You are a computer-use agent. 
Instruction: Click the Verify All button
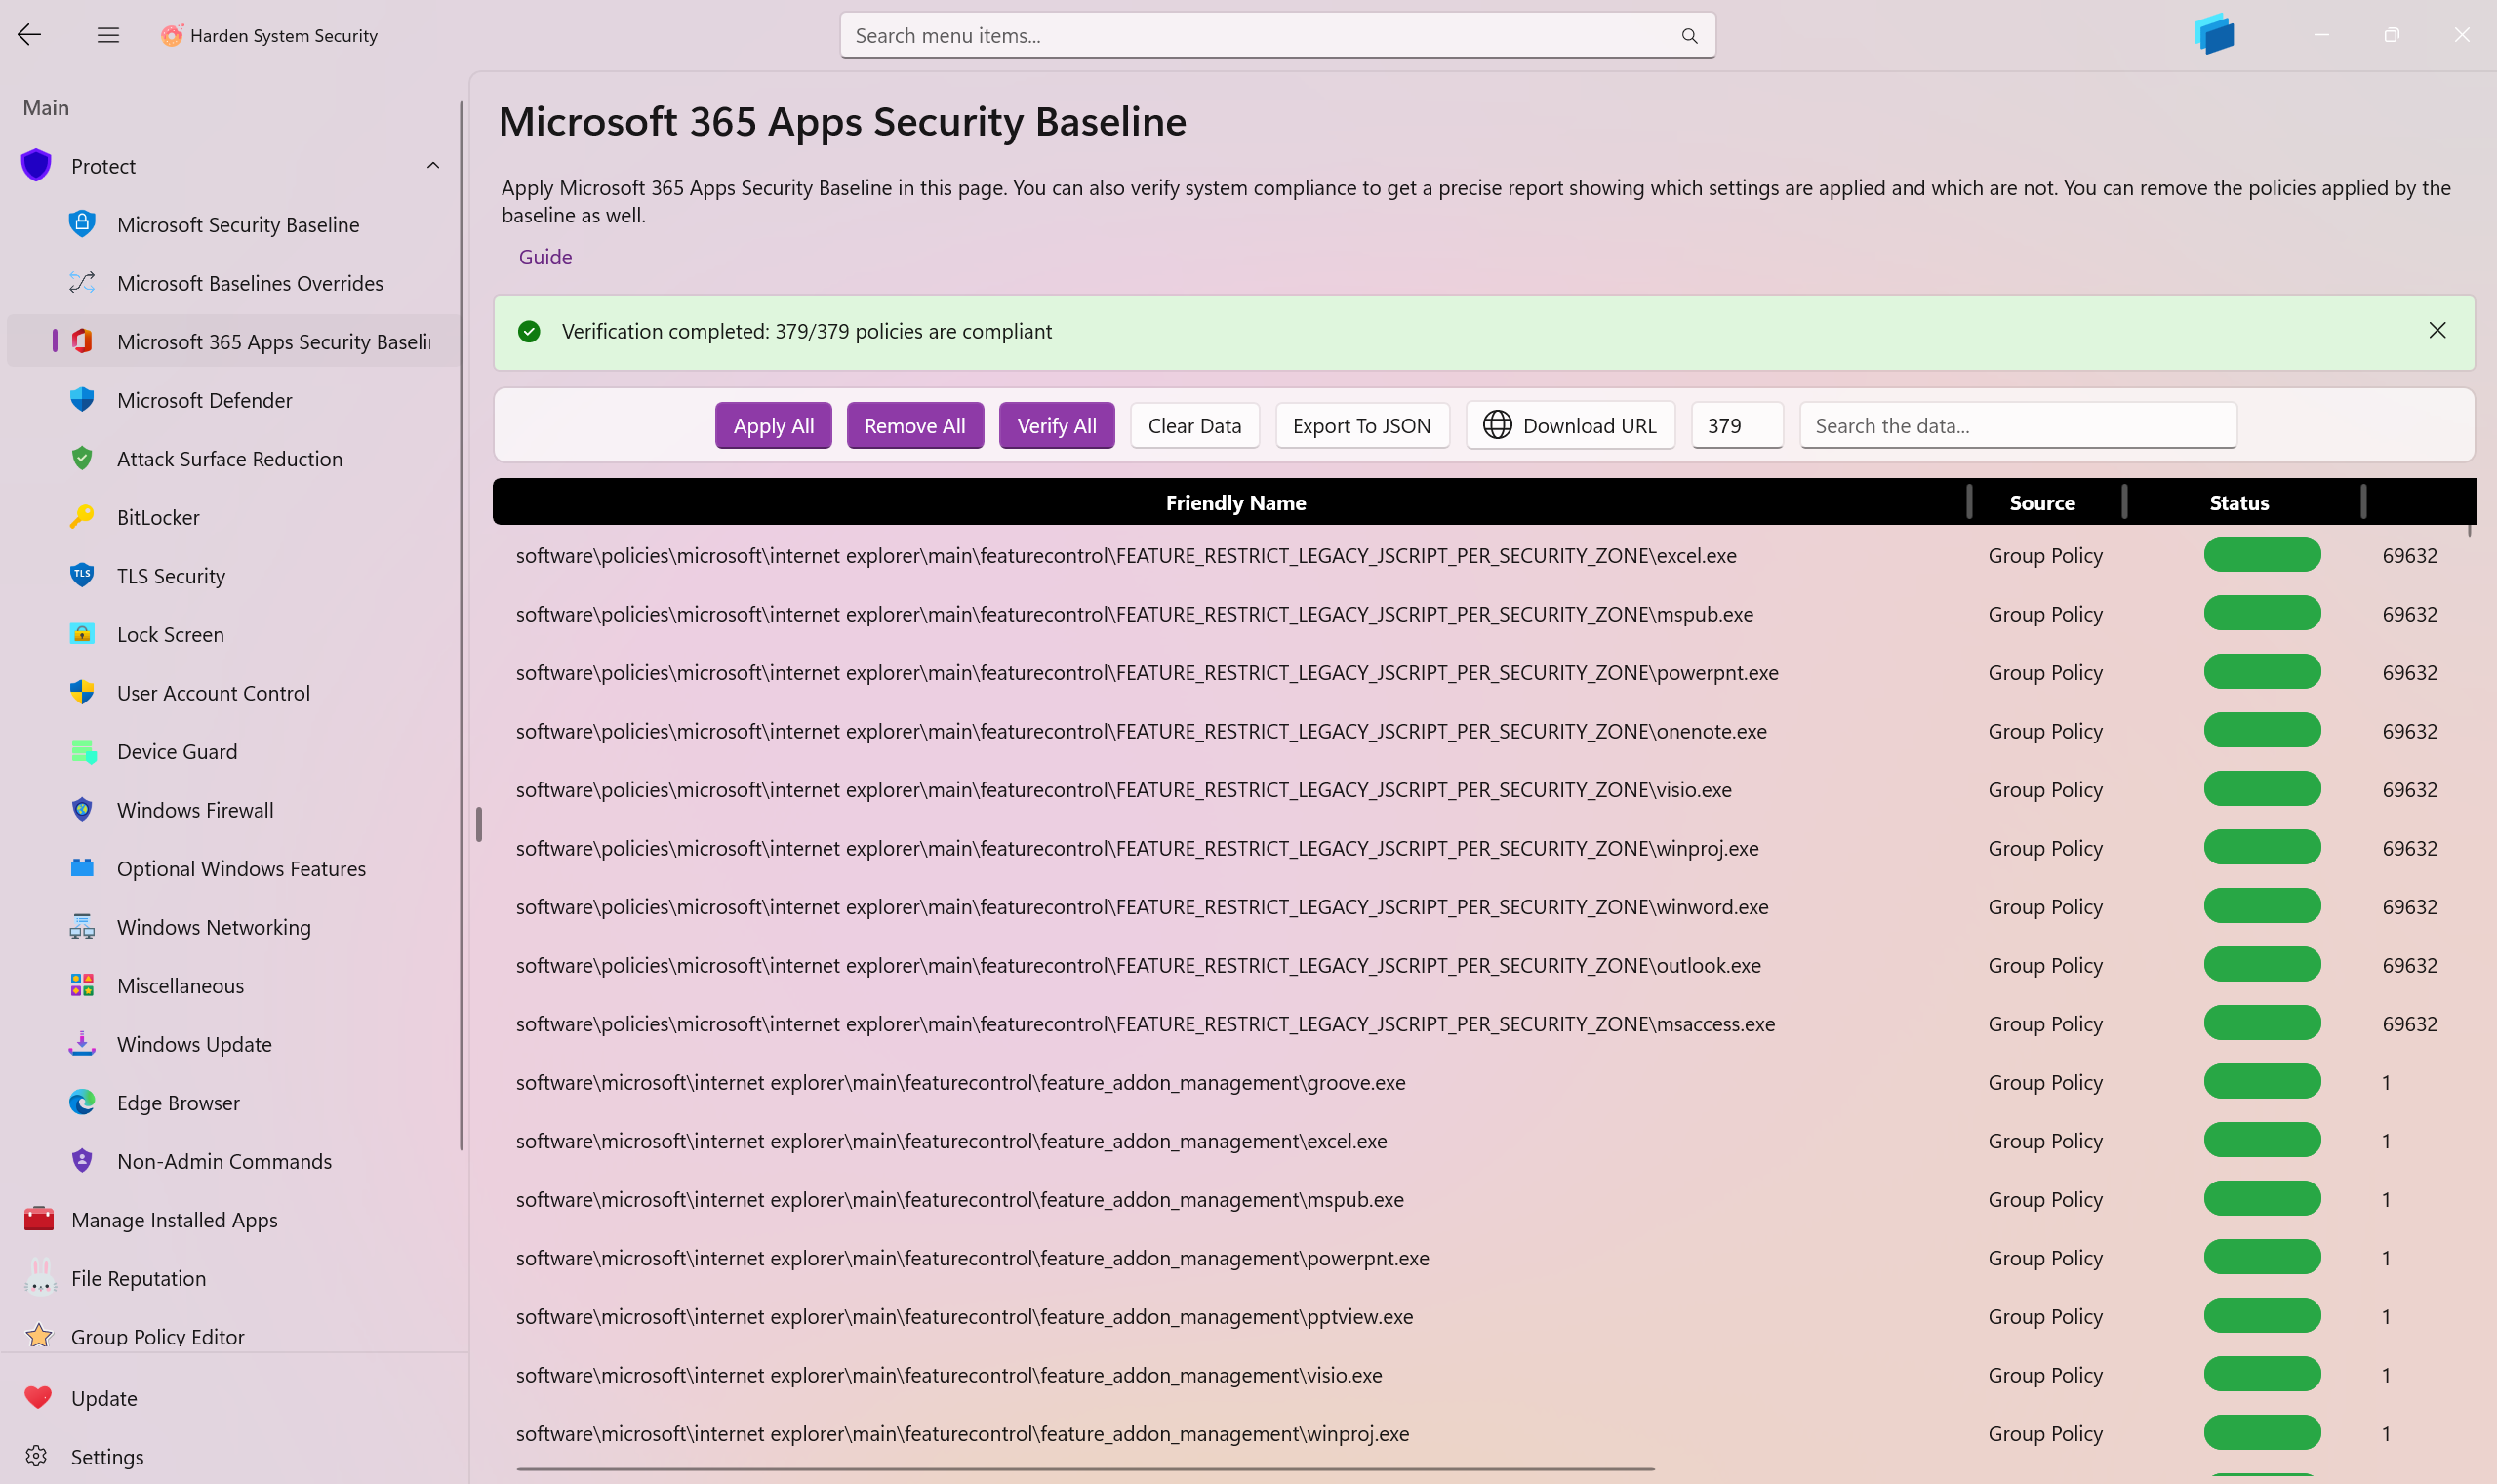(1056, 426)
